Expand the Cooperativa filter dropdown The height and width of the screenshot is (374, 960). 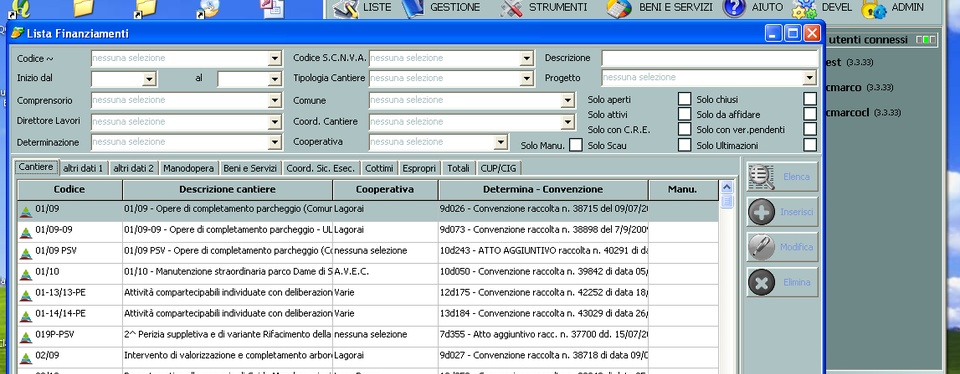[501, 142]
